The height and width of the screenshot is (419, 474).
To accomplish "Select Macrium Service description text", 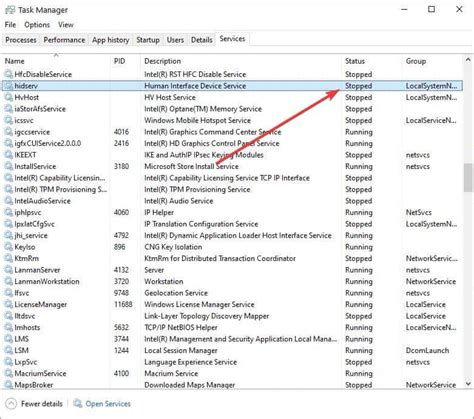I will pos(171,373).
